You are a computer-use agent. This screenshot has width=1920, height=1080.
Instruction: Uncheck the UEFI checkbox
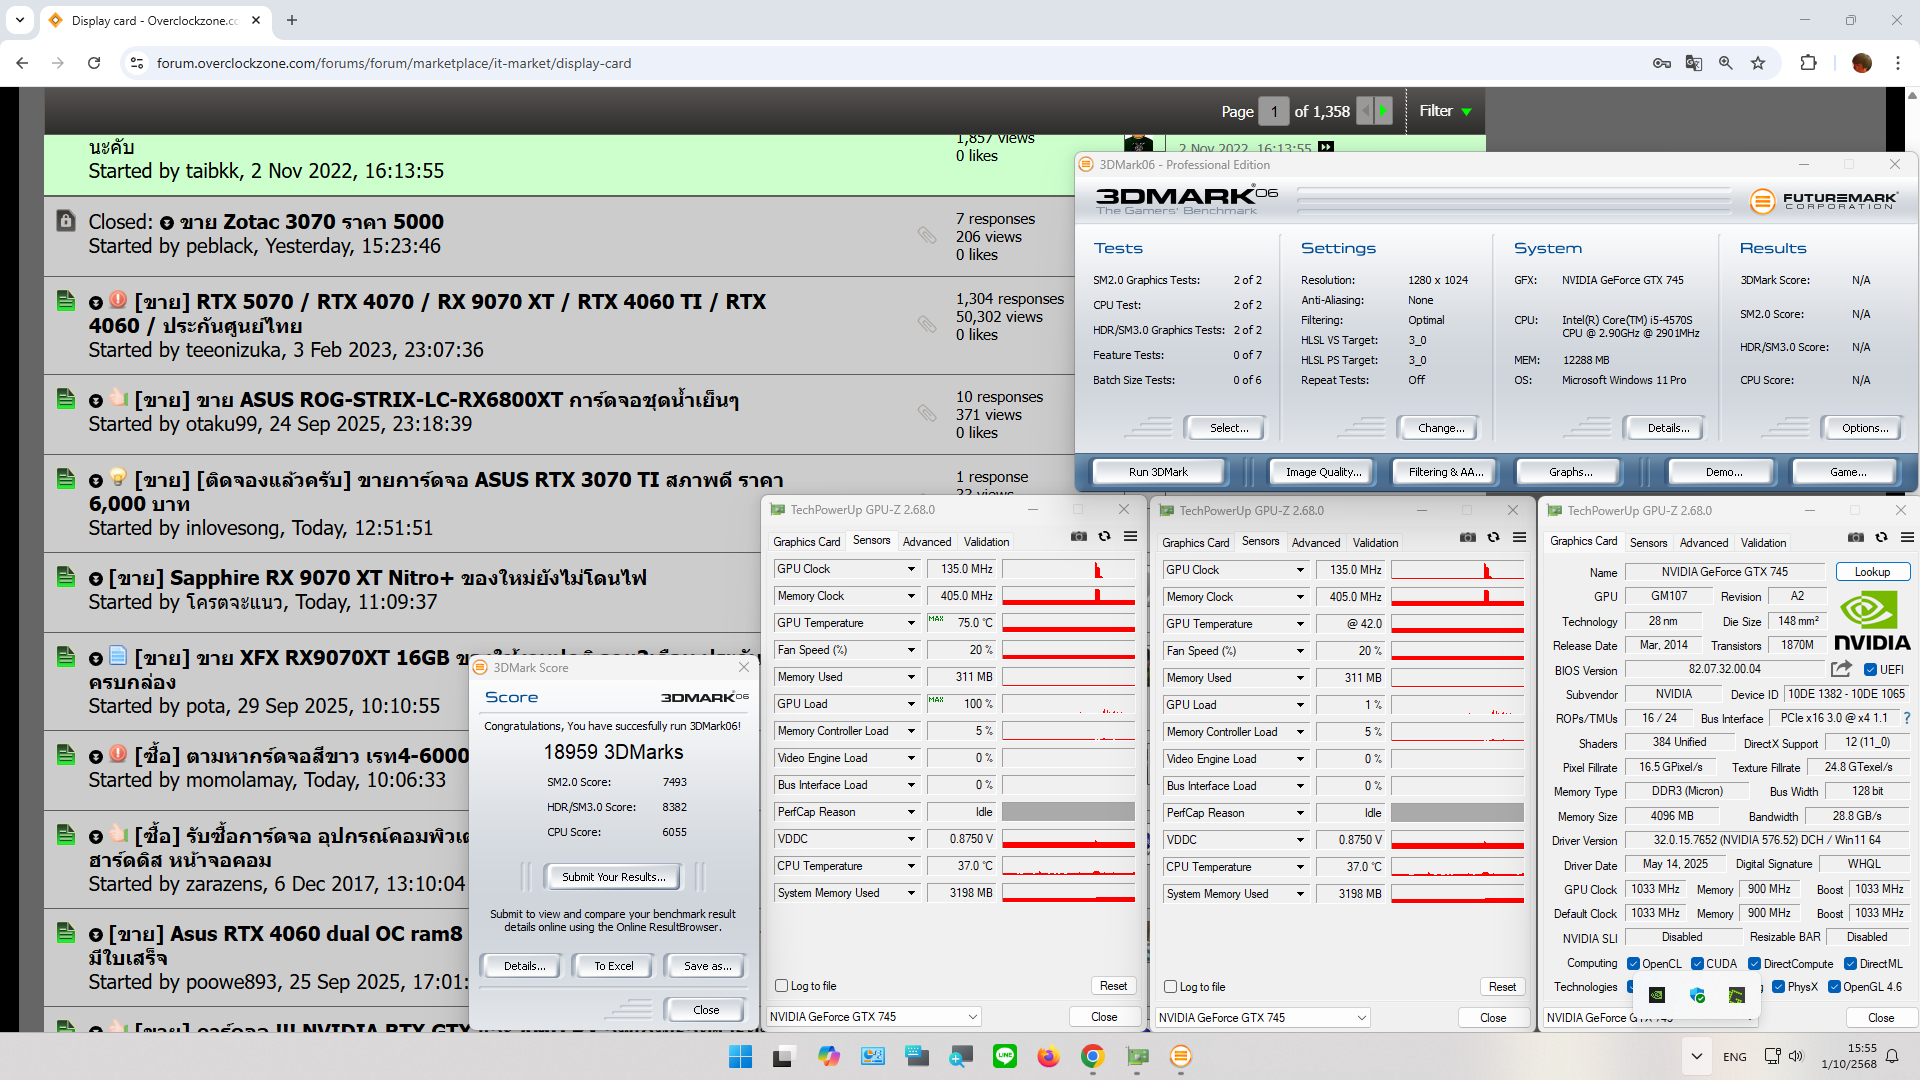tap(1870, 670)
